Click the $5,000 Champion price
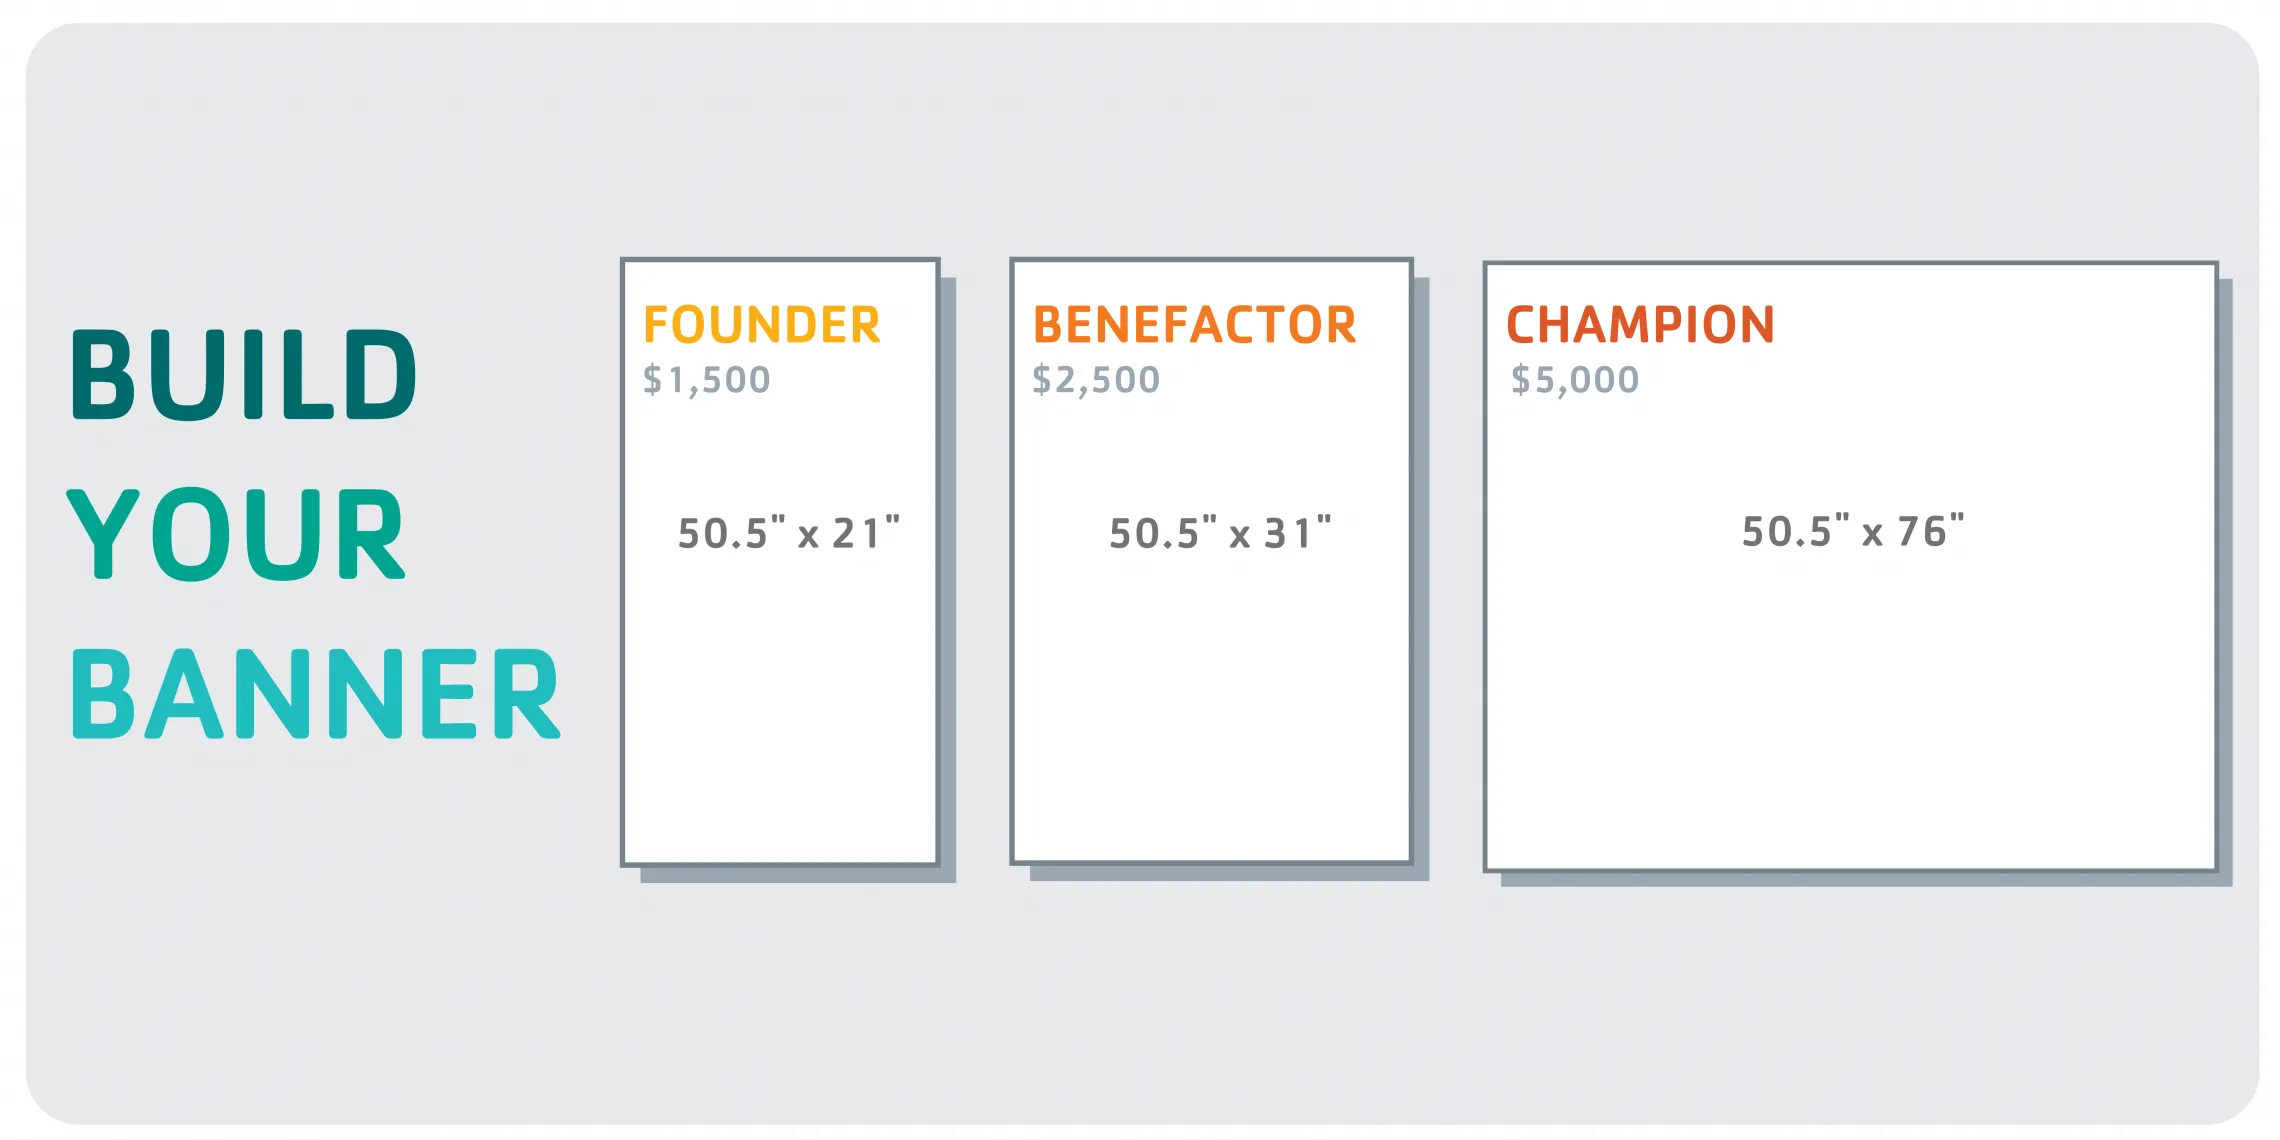The width and height of the screenshot is (2280, 1140). 1575,380
